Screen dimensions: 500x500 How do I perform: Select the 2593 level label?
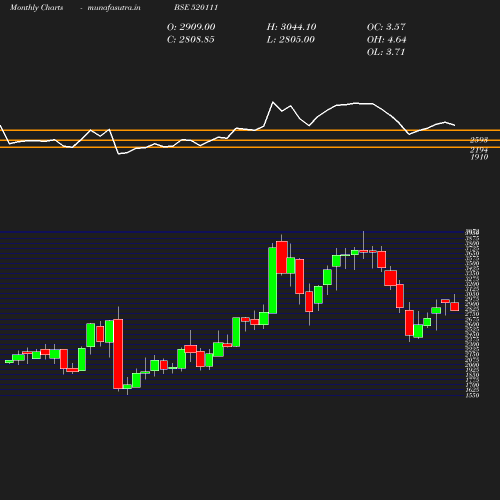(x=479, y=140)
